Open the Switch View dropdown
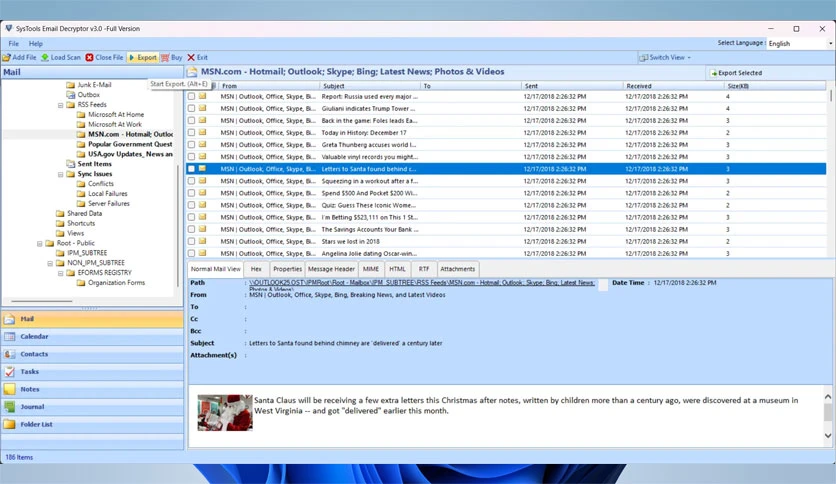 point(665,58)
